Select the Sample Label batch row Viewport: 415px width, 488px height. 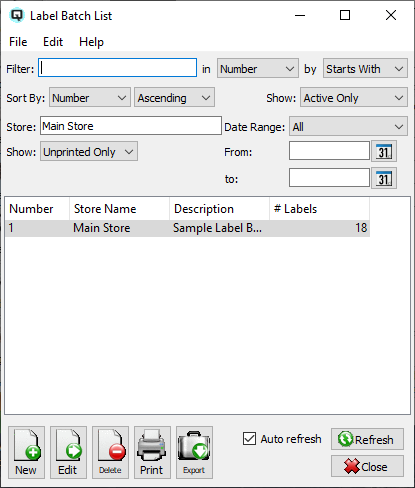point(188,228)
